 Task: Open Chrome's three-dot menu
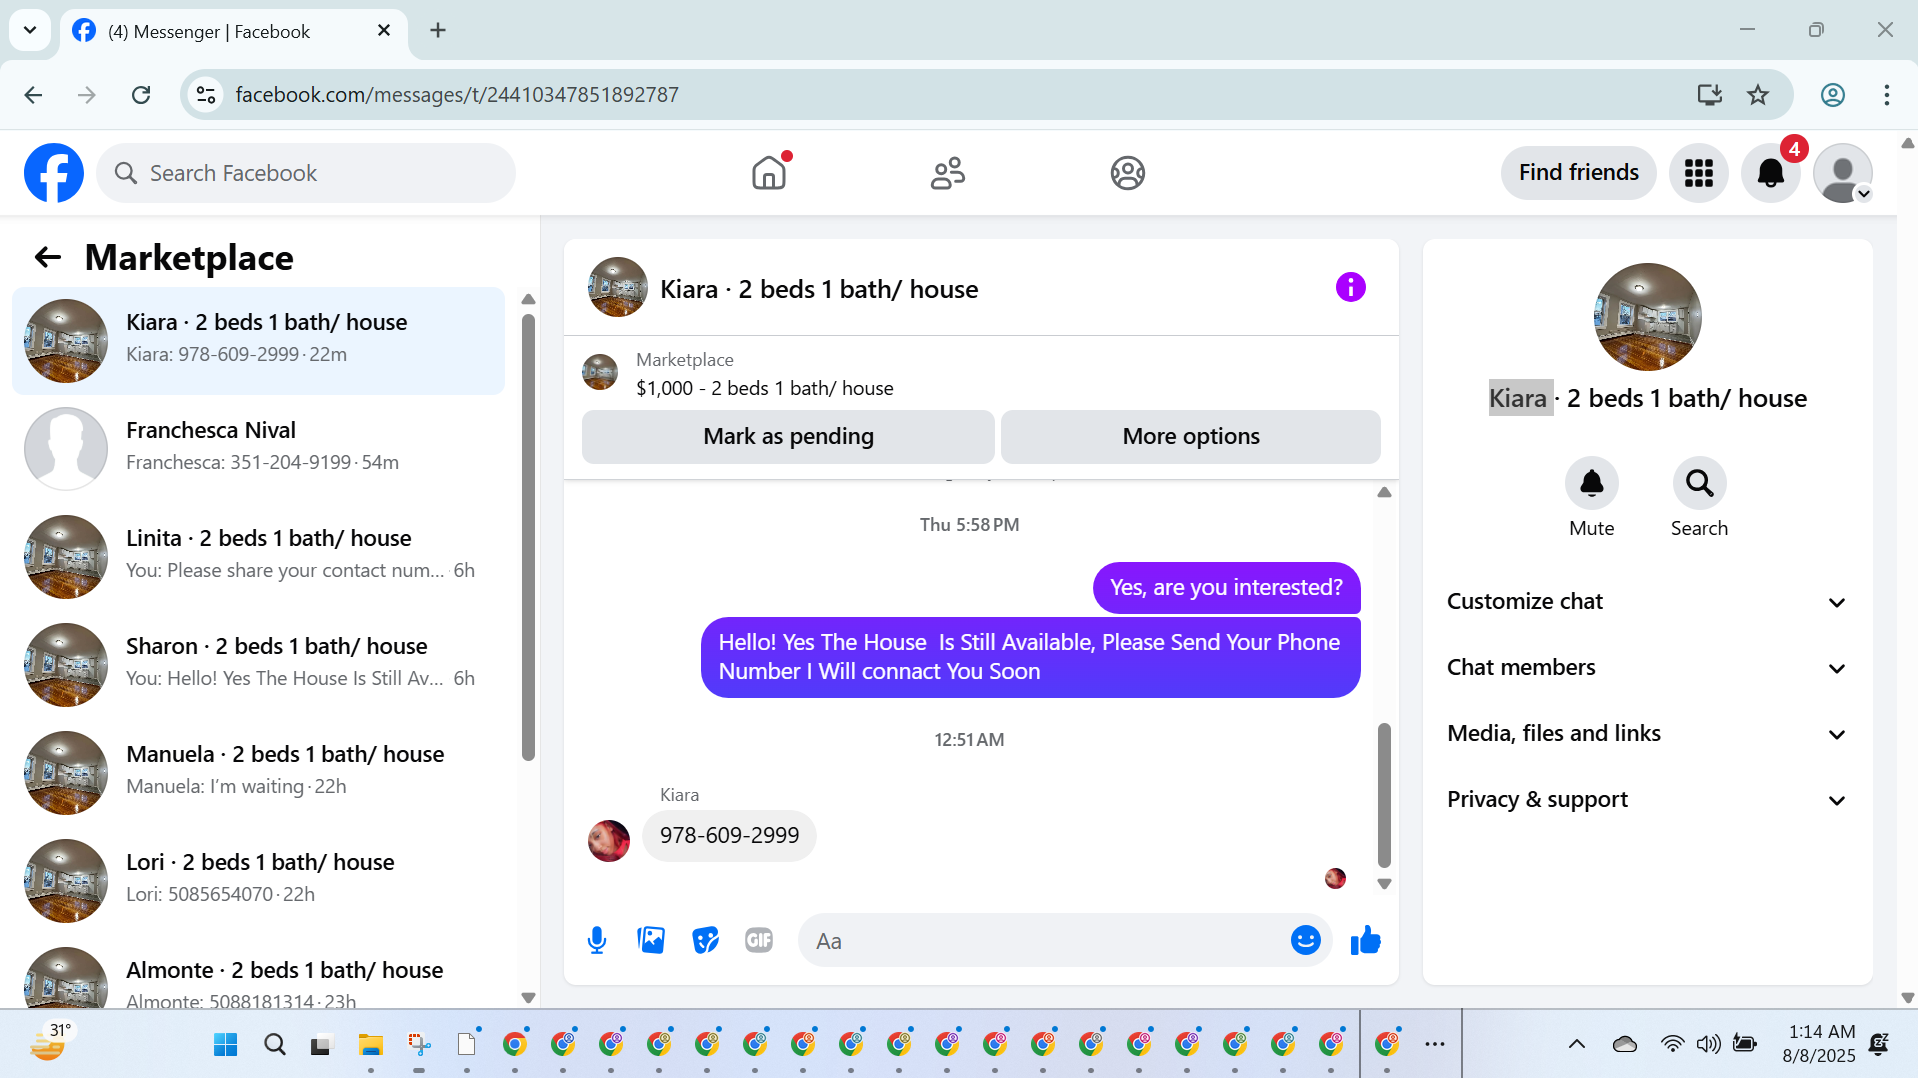1886,95
